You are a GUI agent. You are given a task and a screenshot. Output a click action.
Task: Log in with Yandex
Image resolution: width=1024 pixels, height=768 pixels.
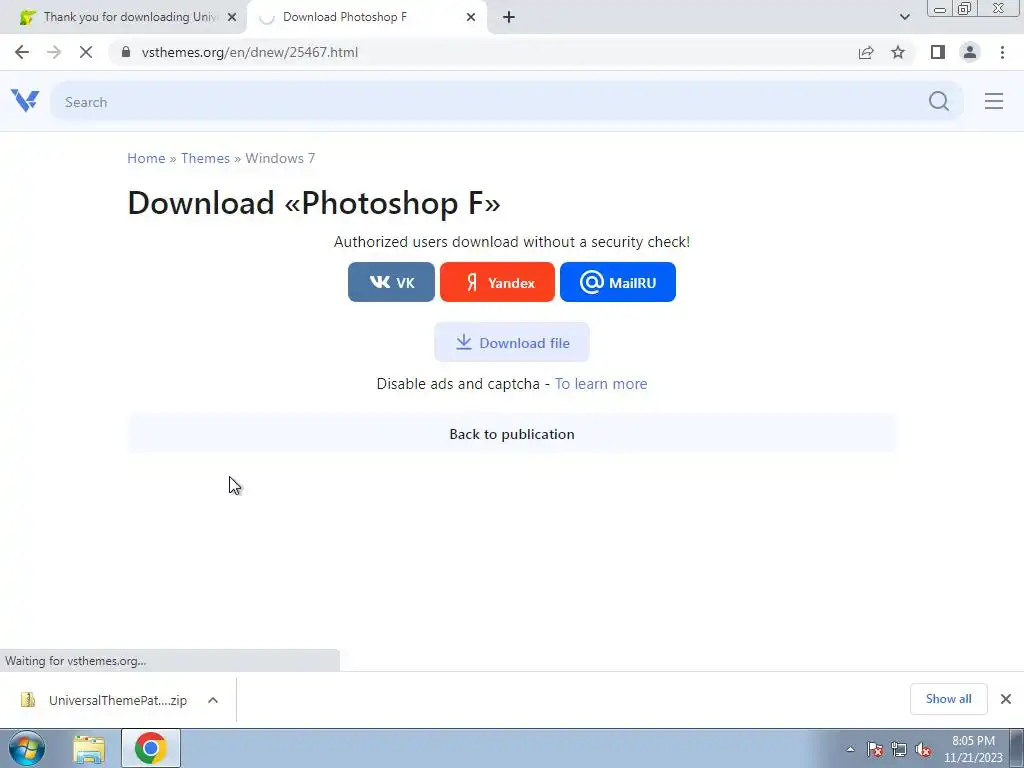[x=497, y=282]
